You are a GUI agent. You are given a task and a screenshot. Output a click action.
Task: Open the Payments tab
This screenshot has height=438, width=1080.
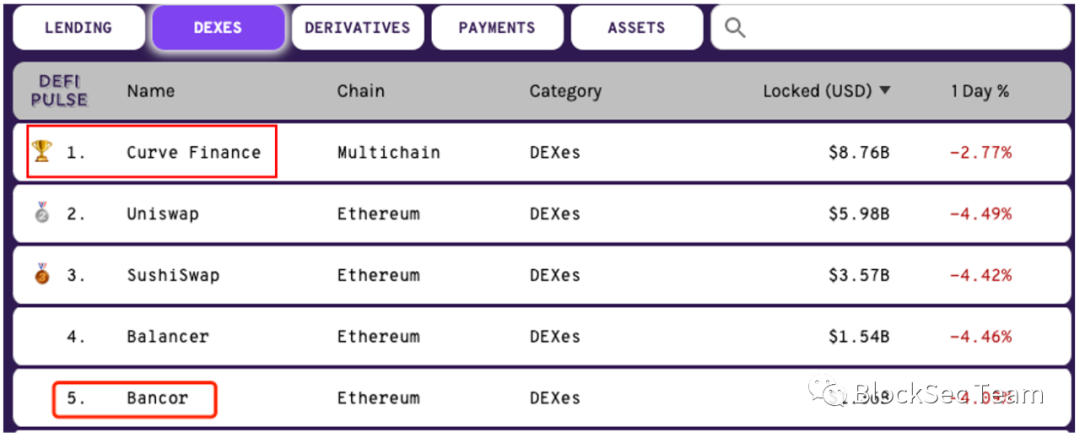click(x=497, y=28)
